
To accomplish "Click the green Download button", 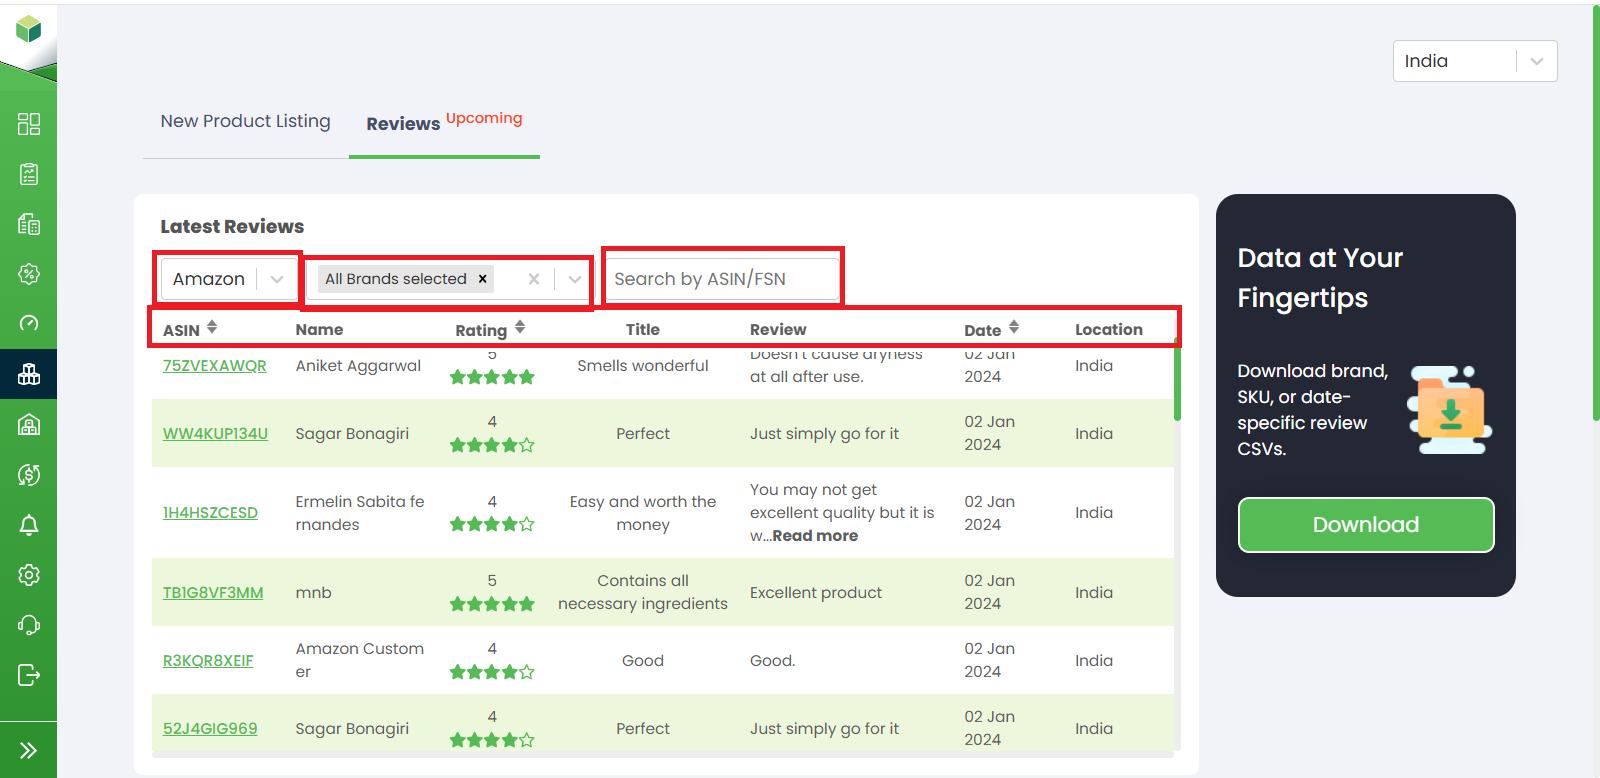I will (x=1365, y=525).
